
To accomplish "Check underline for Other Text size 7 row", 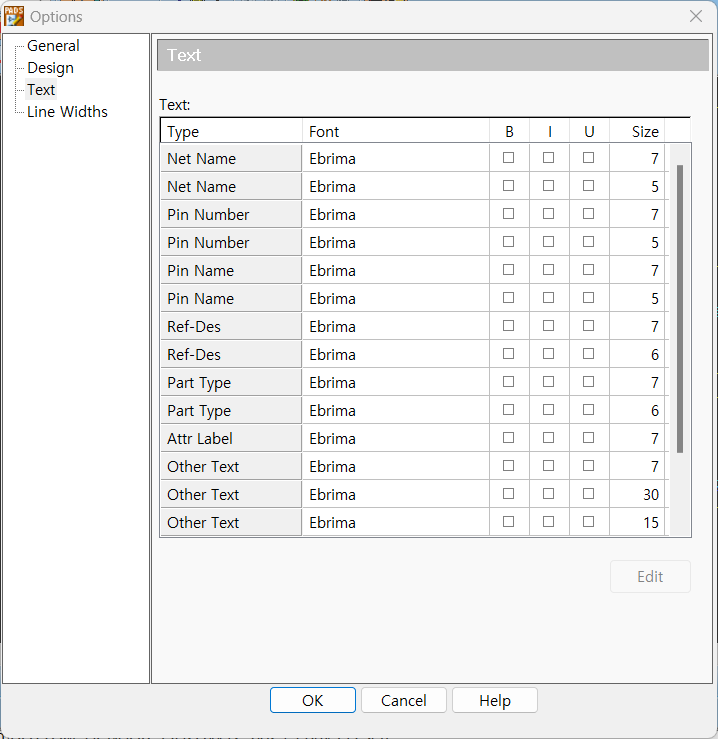I will coord(588,466).
